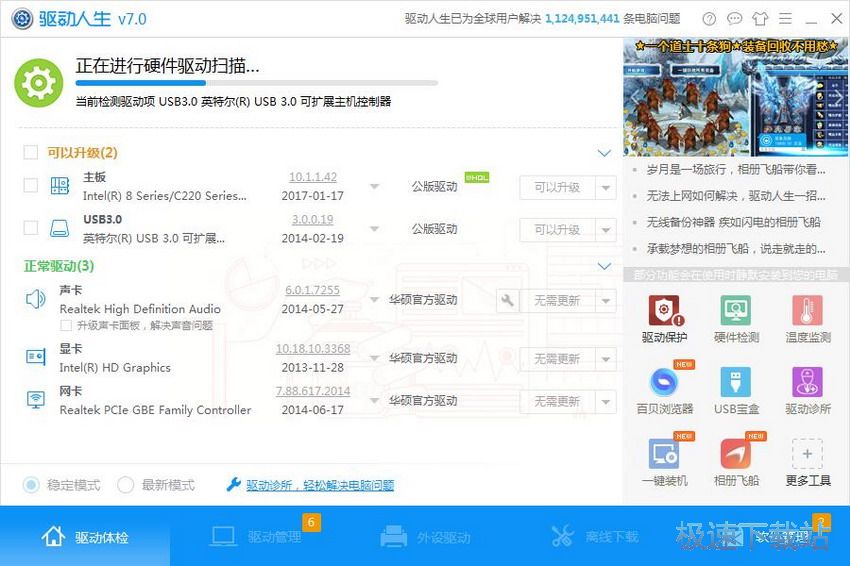This screenshot has height=566, width=850.
Task: Switch to the 驱动管理 tab
Action: click(255, 537)
